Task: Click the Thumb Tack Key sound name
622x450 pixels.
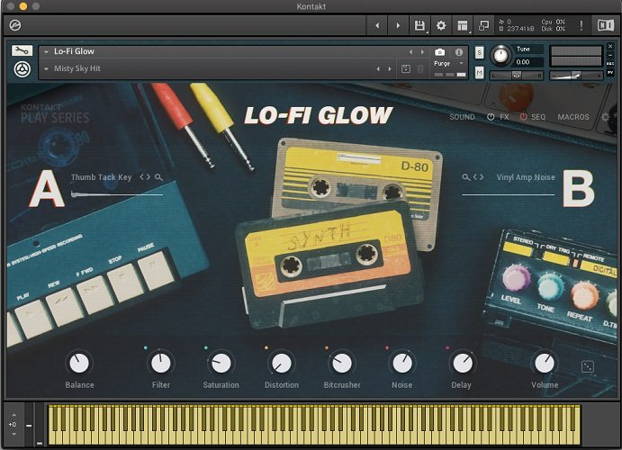Action: [101, 177]
